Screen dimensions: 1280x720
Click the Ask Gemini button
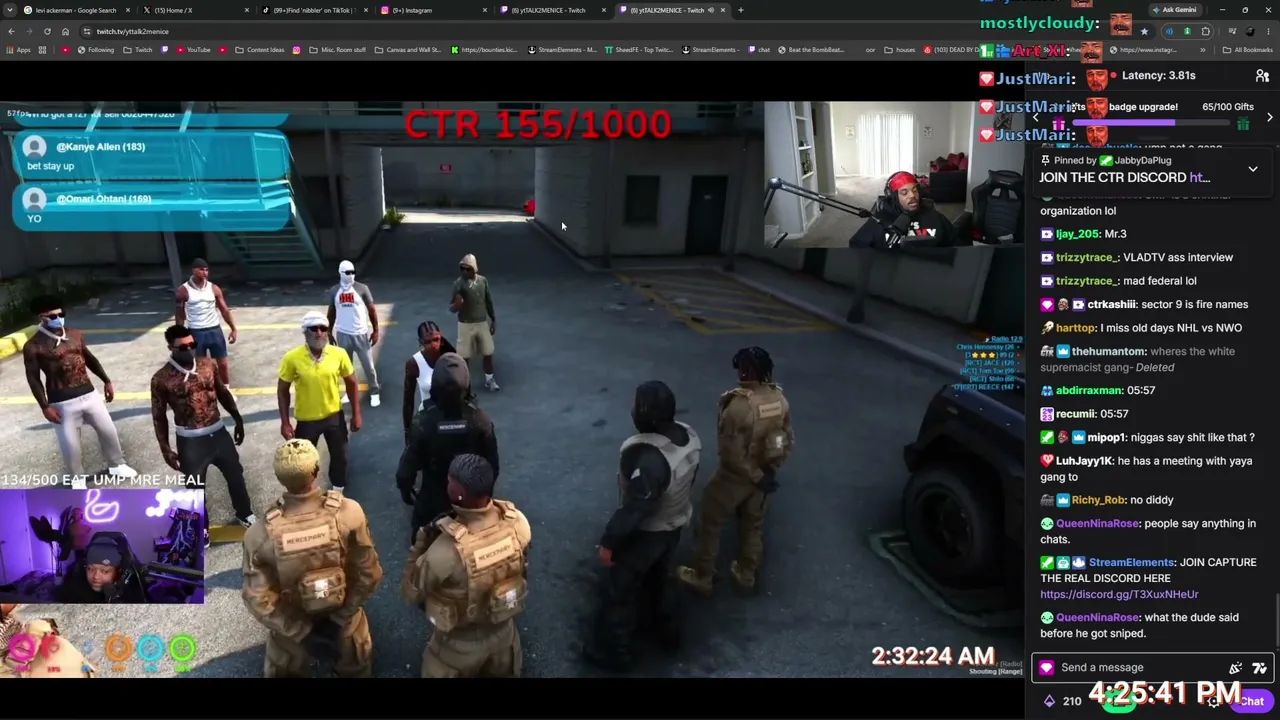click(x=1174, y=10)
